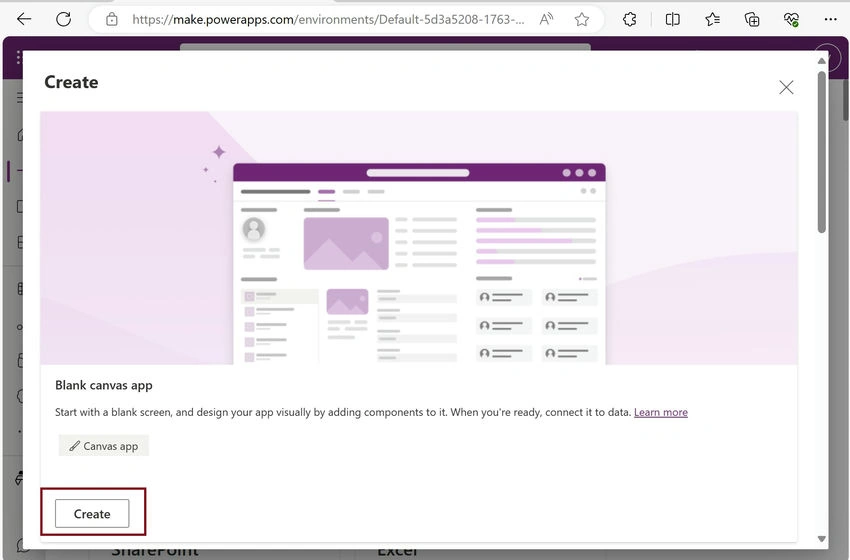
Task: Go back to the previous browser page
Action: pos(24,20)
